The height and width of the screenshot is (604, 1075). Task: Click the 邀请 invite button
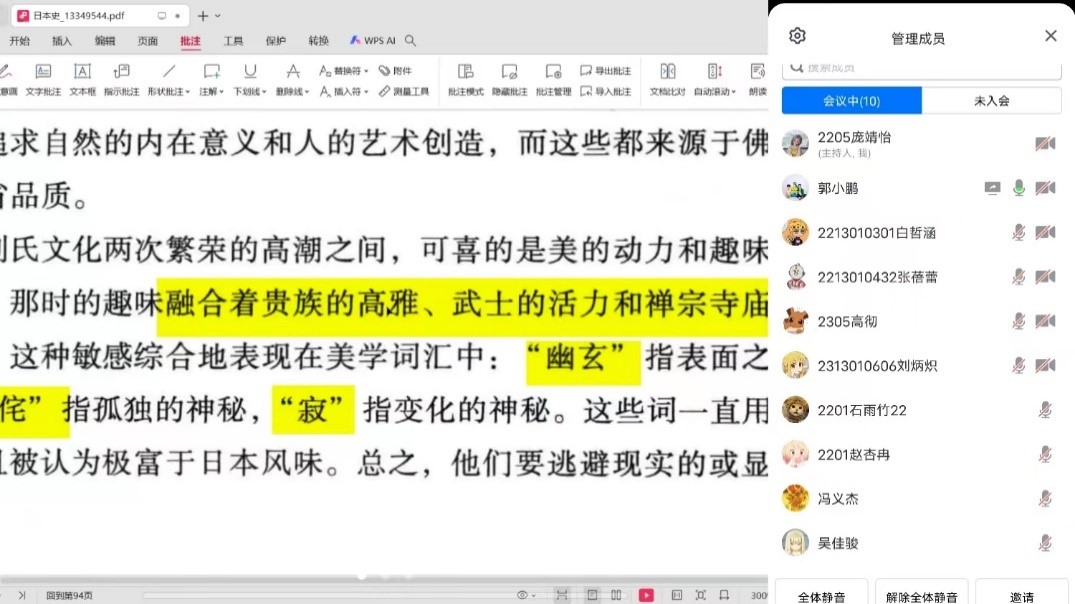(1021, 595)
